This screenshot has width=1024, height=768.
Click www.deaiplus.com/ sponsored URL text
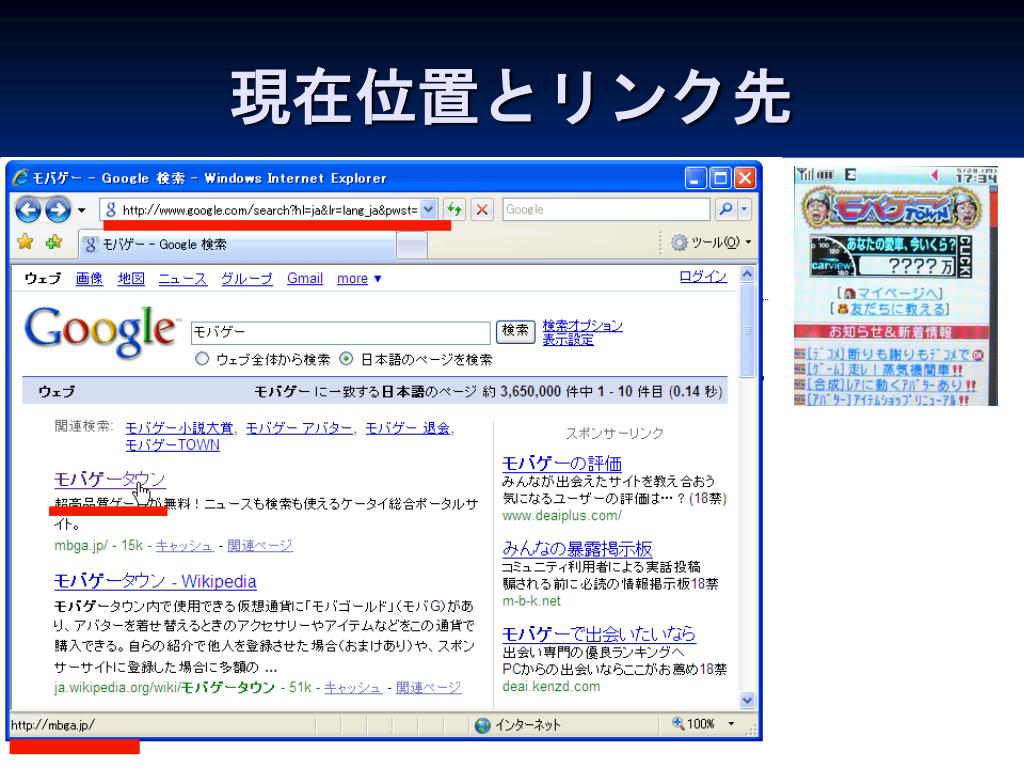[x=562, y=516]
